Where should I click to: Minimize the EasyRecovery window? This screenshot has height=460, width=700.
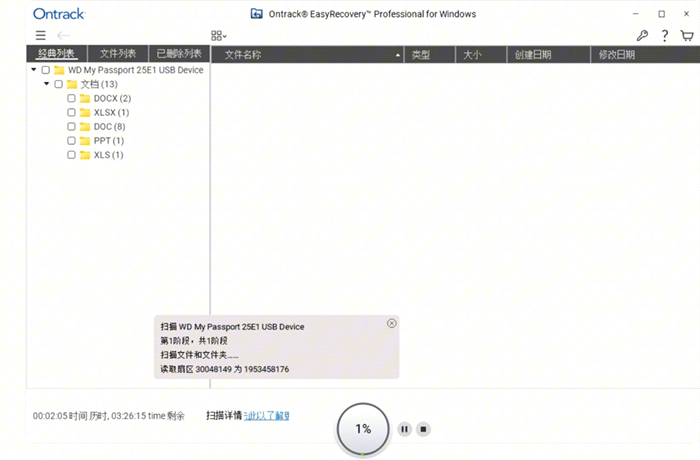636,14
